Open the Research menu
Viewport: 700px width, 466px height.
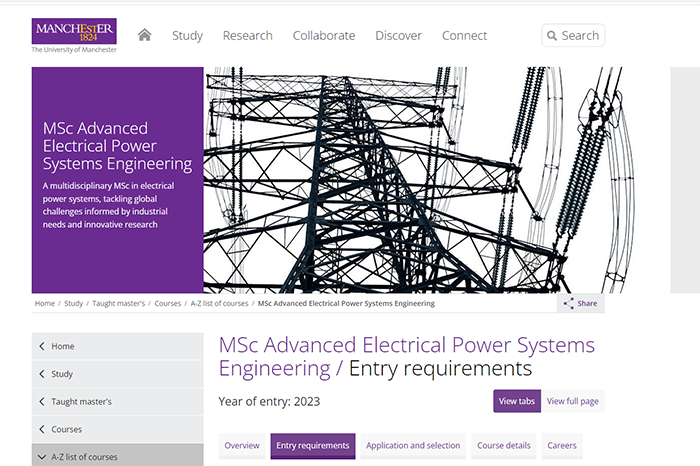[248, 36]
